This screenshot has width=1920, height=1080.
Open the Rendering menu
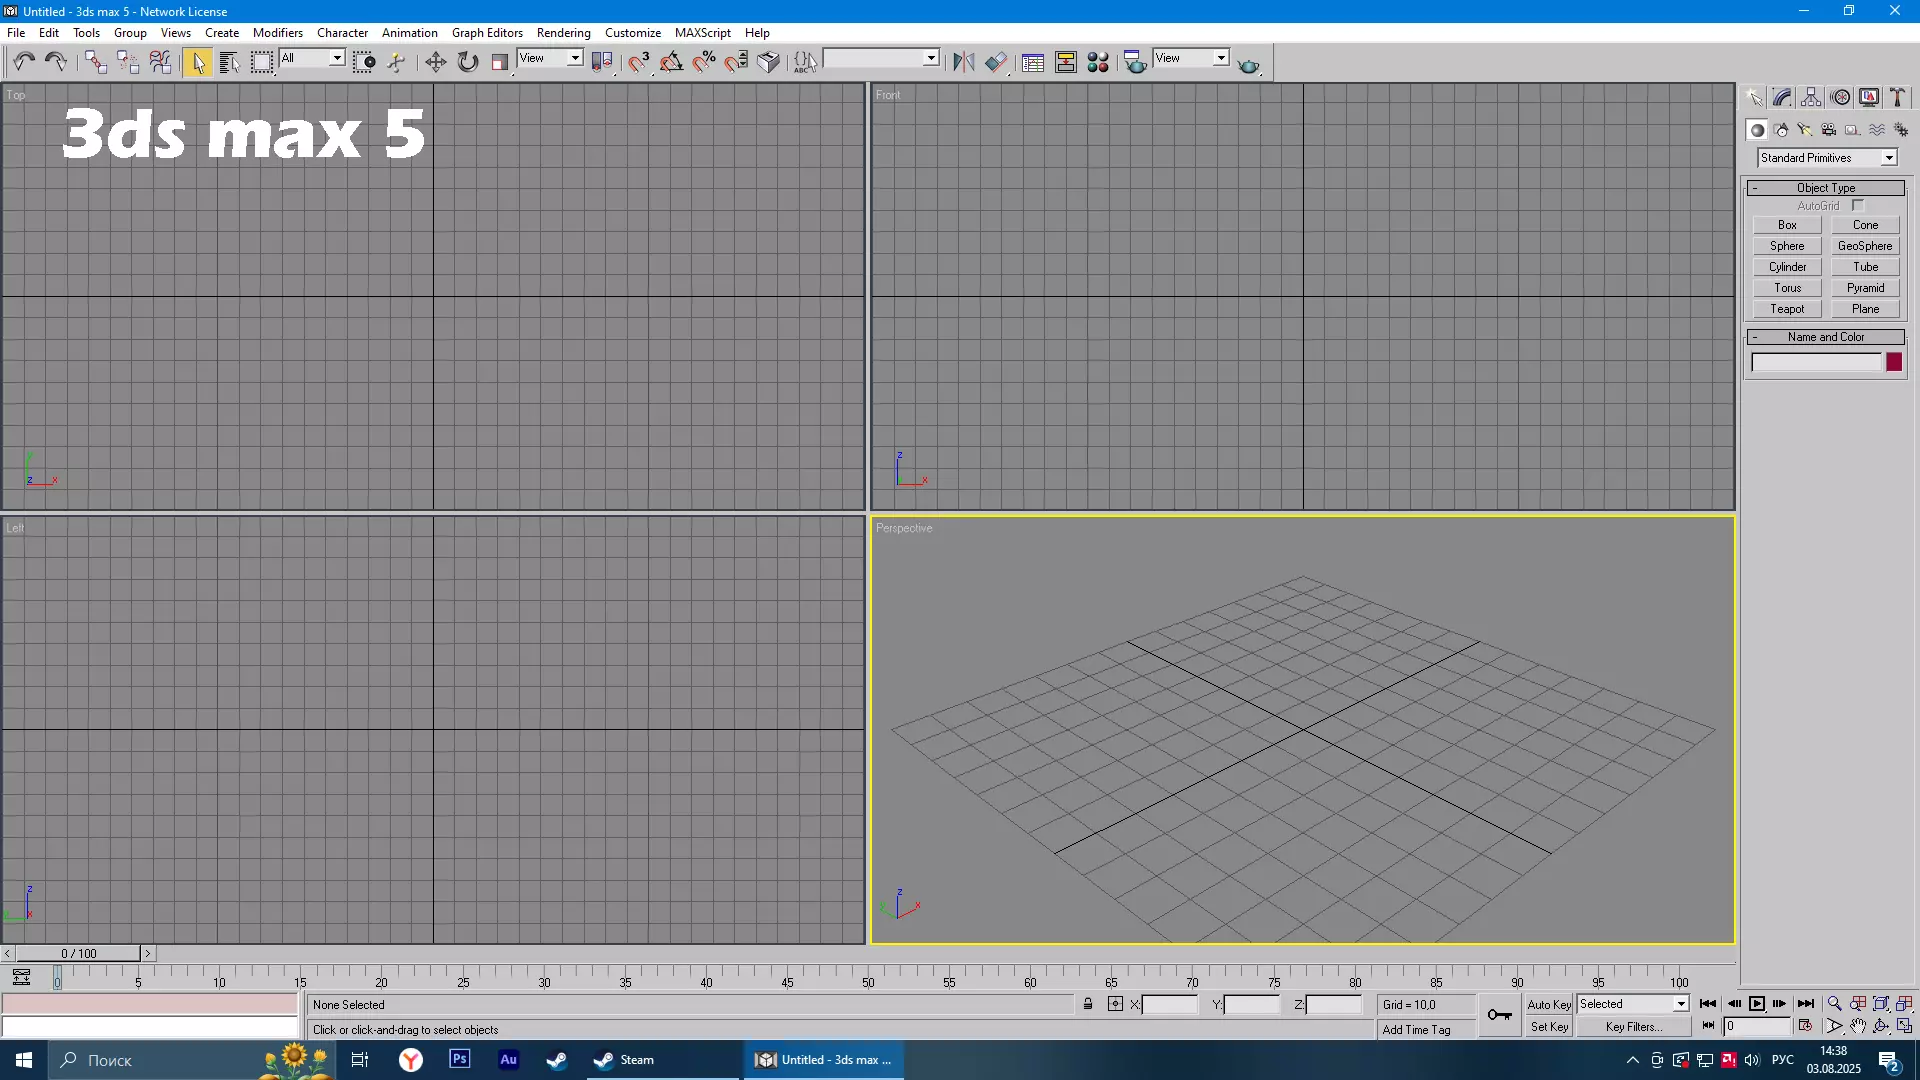[x=563, y=33]
